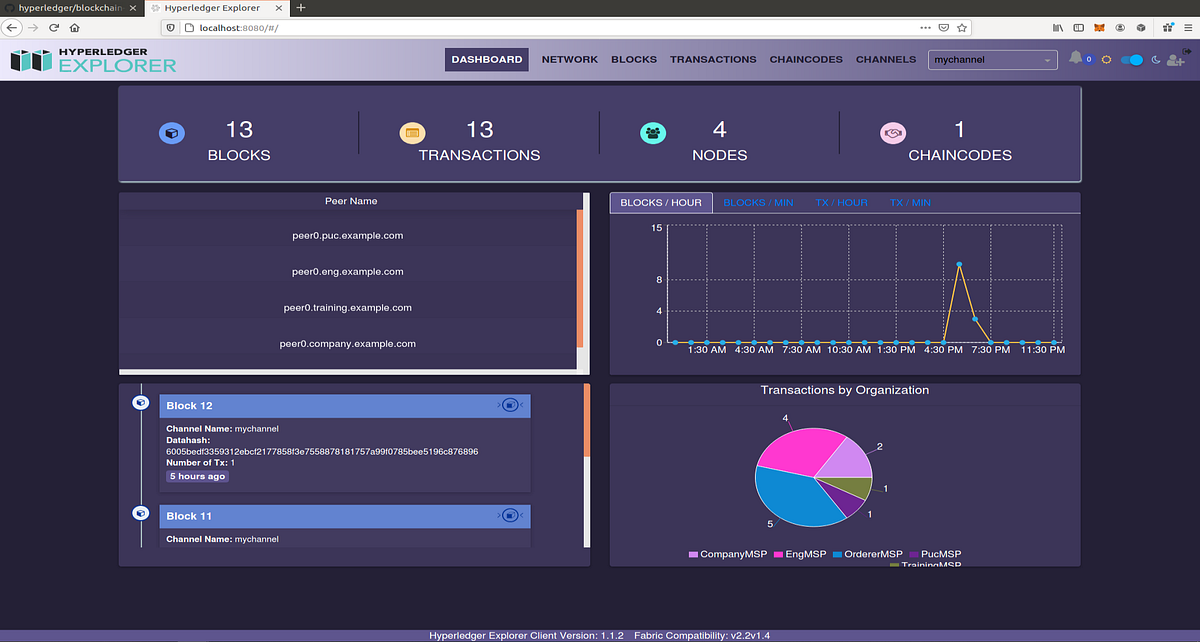Open the notifications bell icon
The image size is (1200, 642).
pyautogui.click(x=1075, y=59)
